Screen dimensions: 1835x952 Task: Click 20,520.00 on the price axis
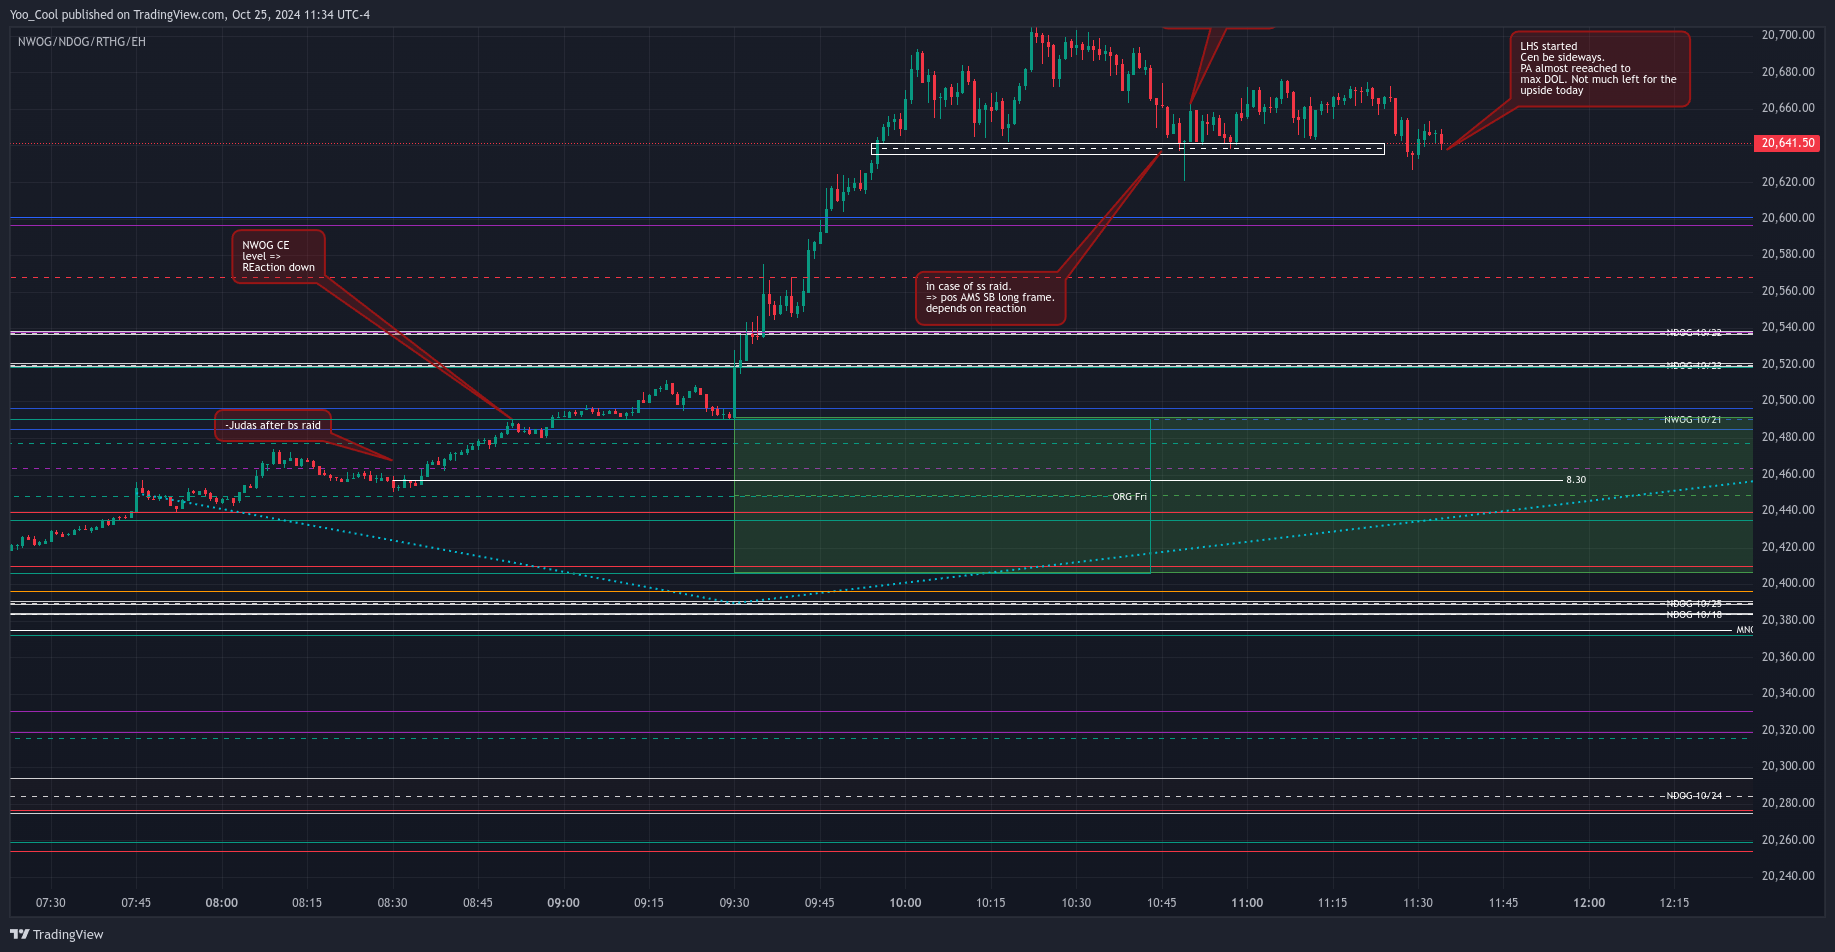pyautogui.click(x=1788, y=364)
